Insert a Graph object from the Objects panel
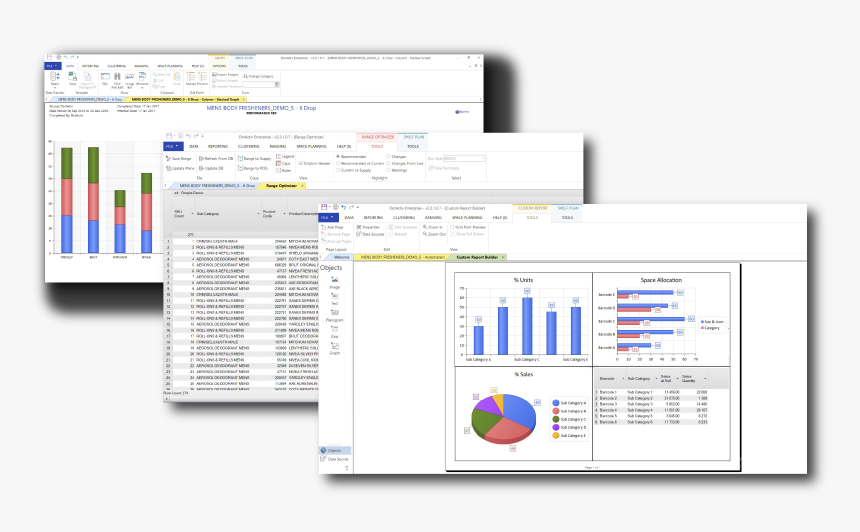The height and width of the screenshot is (532, 860). coord(335,348)
